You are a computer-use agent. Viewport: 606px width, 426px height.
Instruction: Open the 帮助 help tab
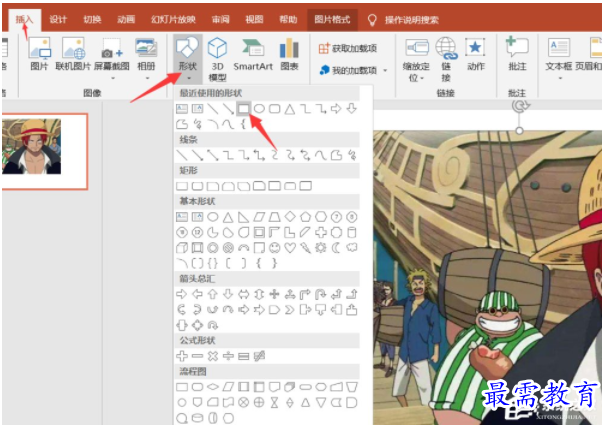(288, 19)
